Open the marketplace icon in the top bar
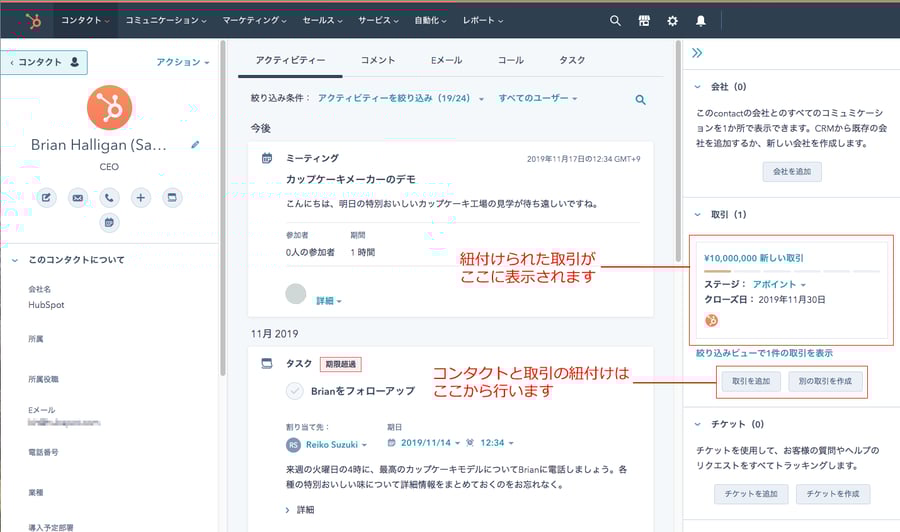The width and height of the screenshot is (900, 532). tap(644, 21)
